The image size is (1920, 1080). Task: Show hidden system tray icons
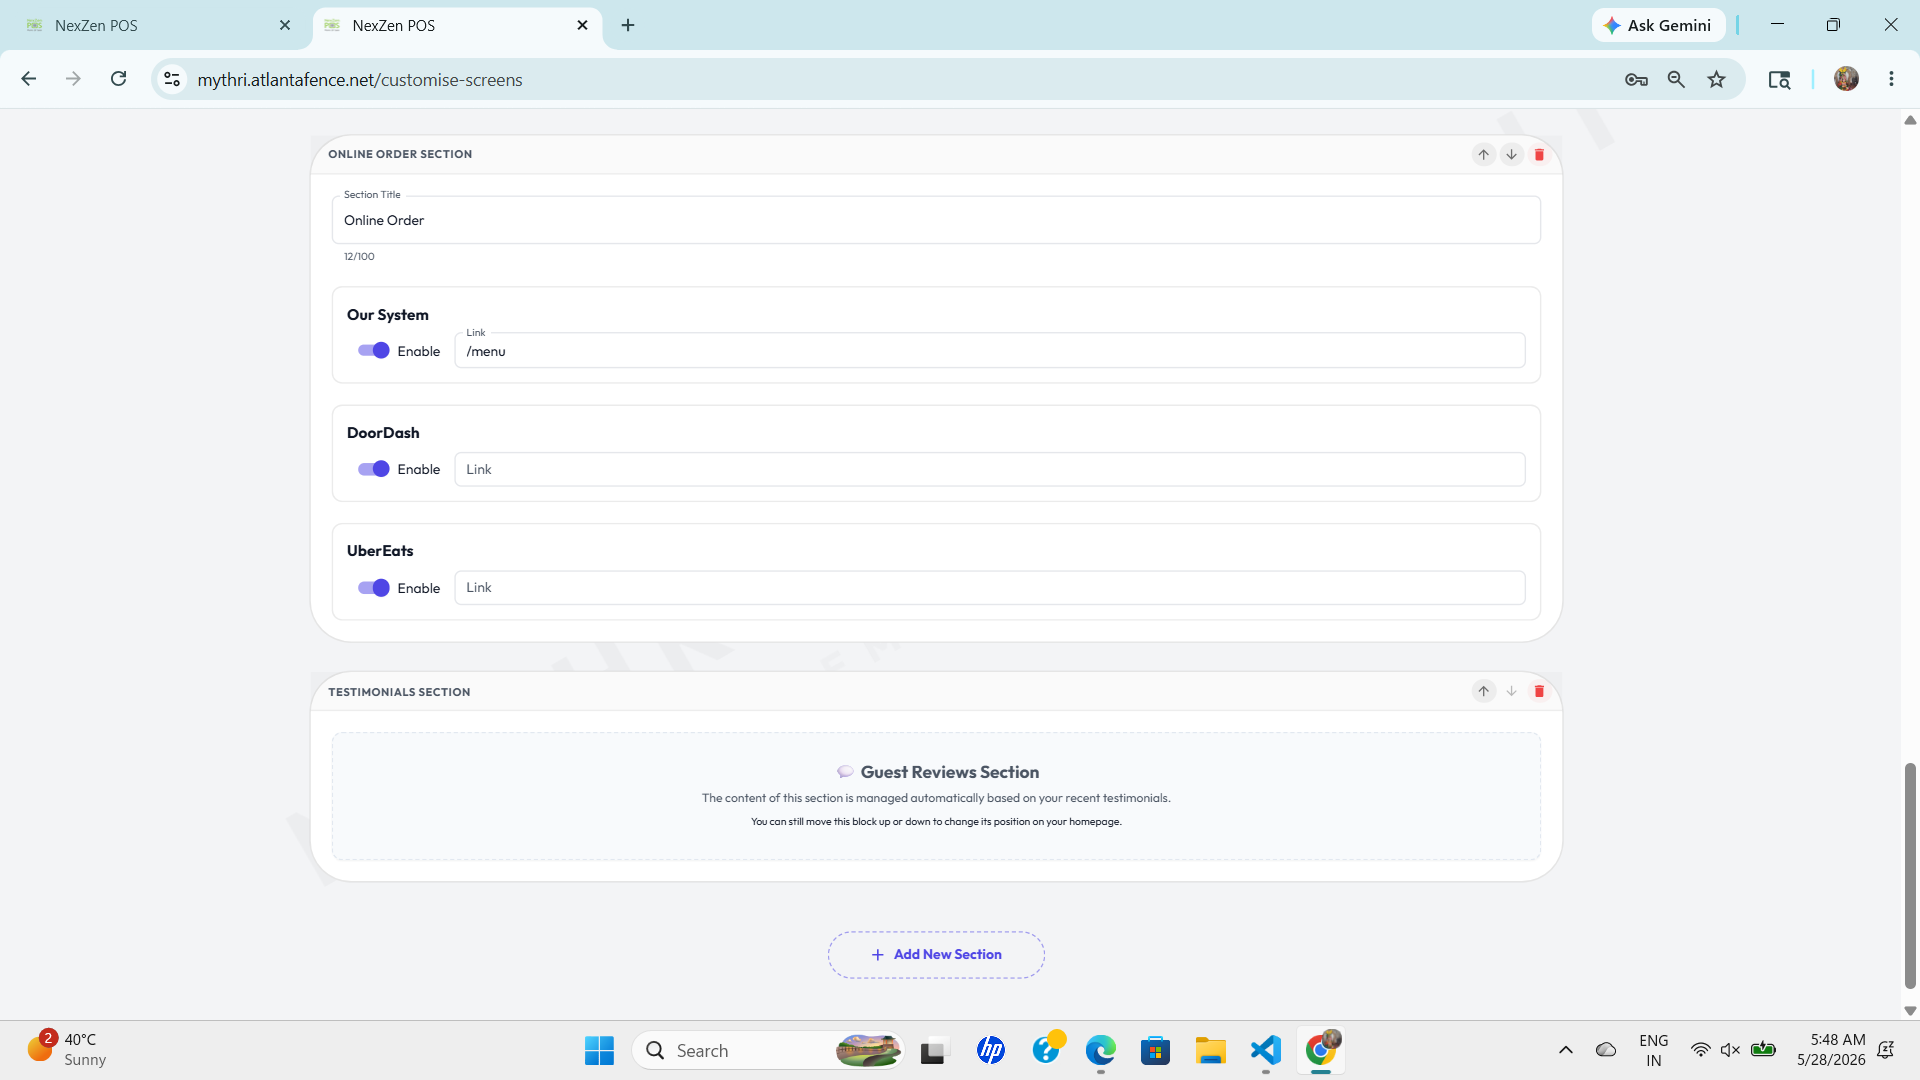[1566, 1050]
